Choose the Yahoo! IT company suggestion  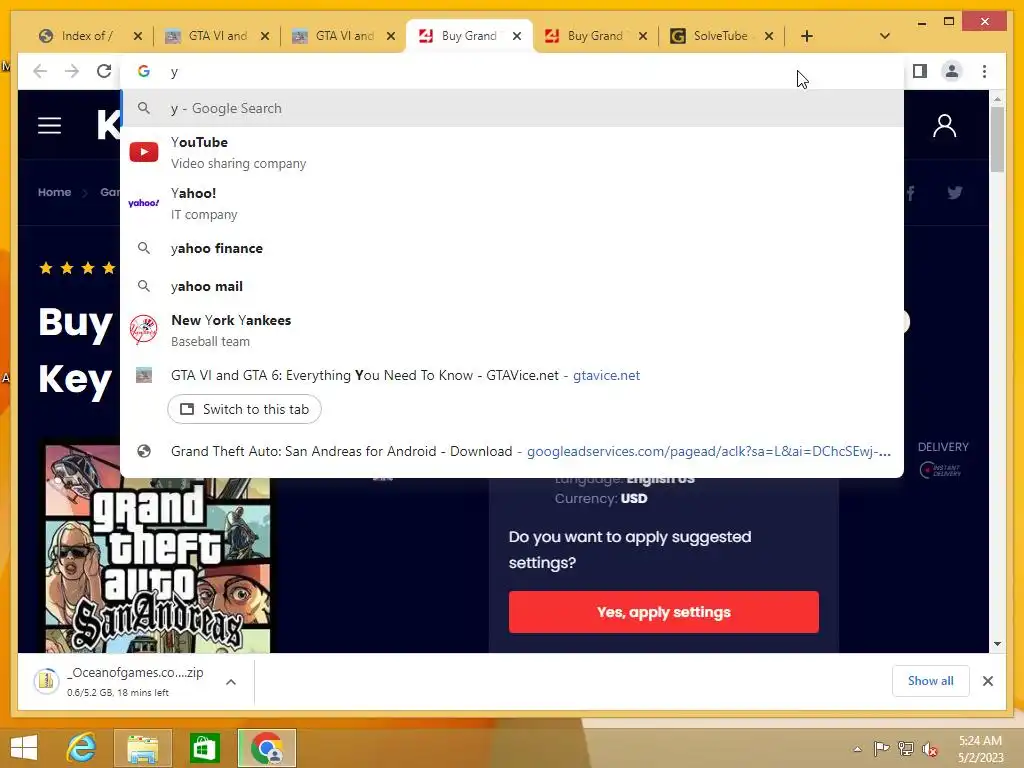tap(512, 203)
